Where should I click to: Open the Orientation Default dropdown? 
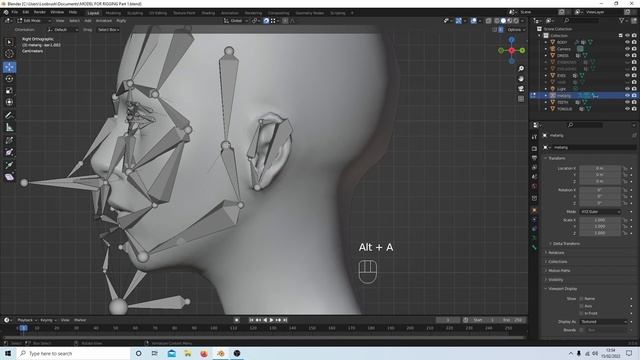click(63, 30)
